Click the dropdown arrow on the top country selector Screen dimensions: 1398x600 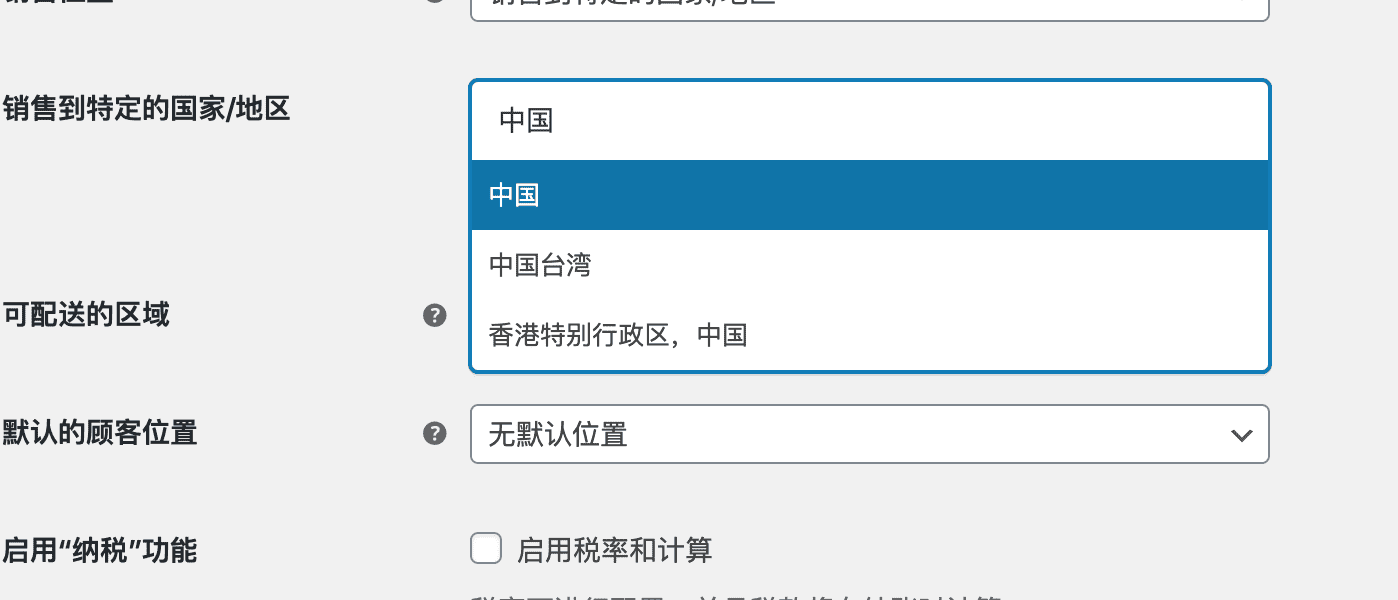pos(1242,5)
